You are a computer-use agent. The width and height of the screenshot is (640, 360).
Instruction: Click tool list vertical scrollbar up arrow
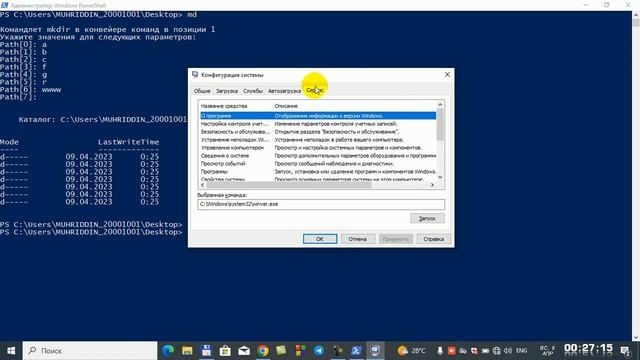point(440,105)
